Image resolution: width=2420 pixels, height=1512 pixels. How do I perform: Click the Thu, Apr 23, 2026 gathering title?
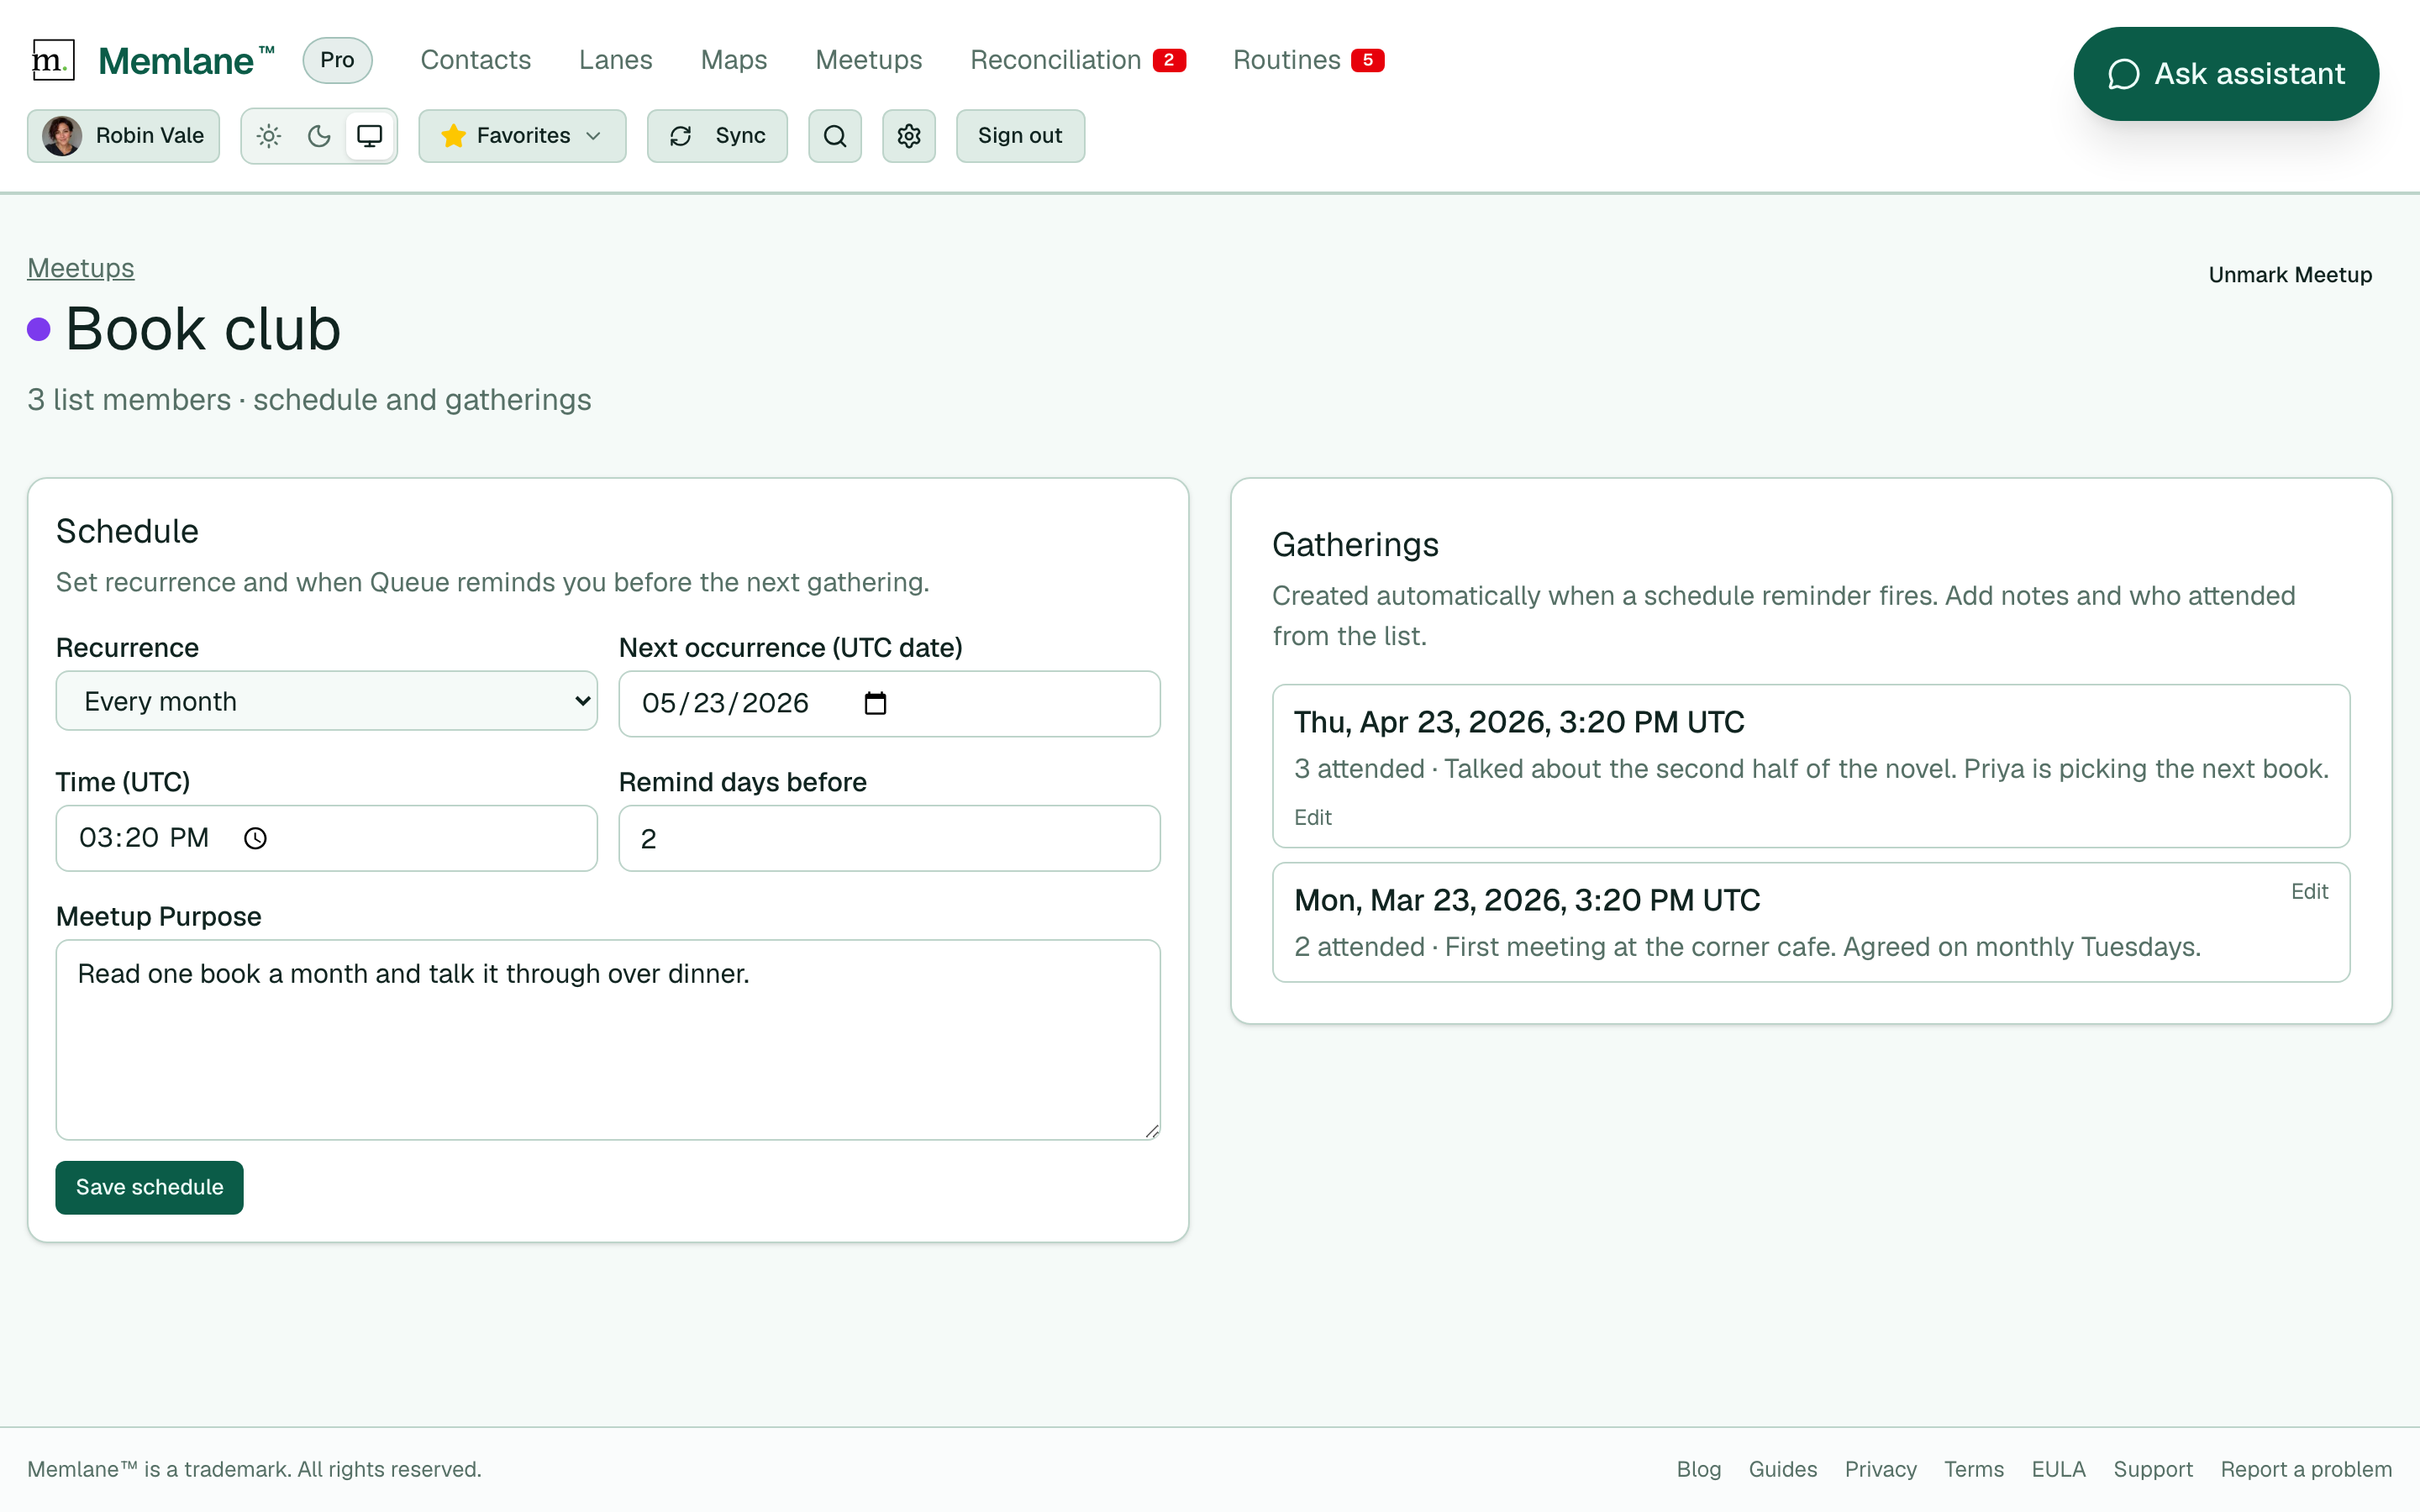[x=1519, y=722]
